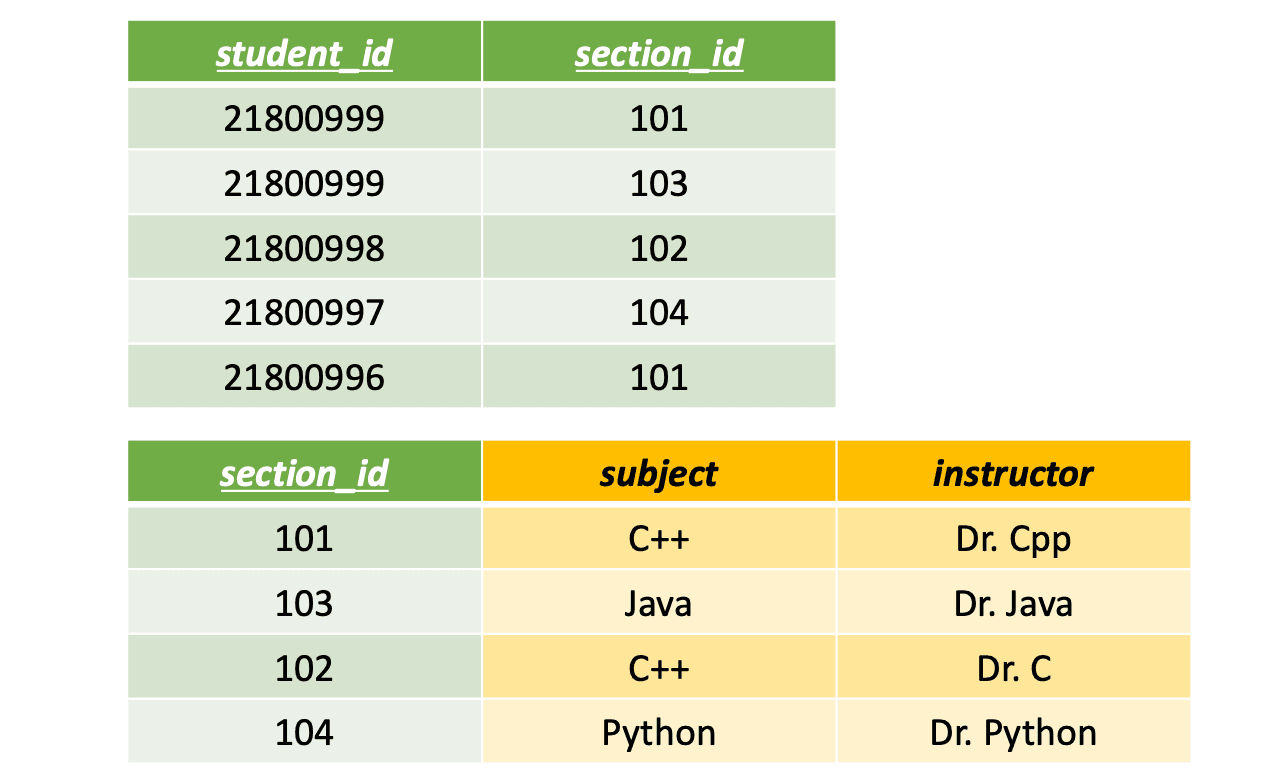Click the Dr. Java instructor cell

[x=1013, y=603]
